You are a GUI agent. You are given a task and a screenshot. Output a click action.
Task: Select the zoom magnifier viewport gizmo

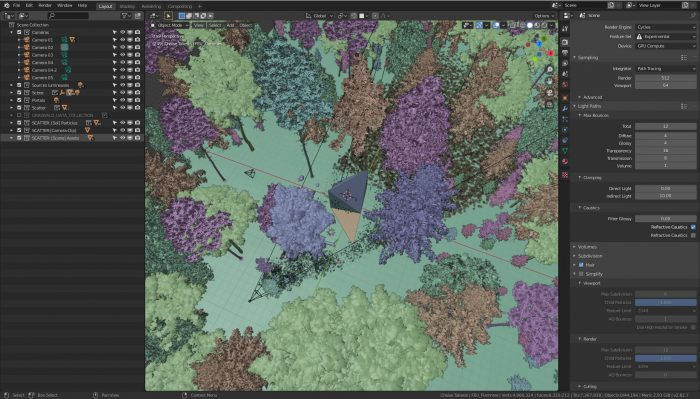550,70
